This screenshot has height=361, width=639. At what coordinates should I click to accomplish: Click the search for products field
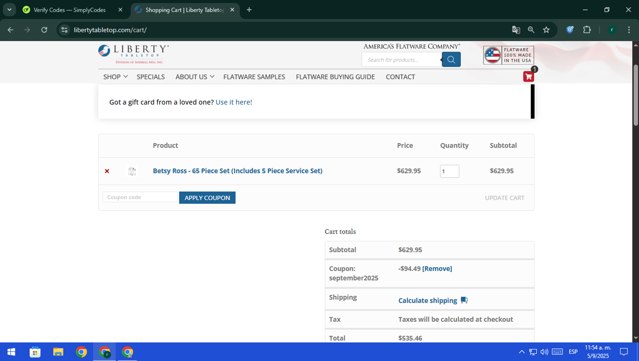pos(402,59)
